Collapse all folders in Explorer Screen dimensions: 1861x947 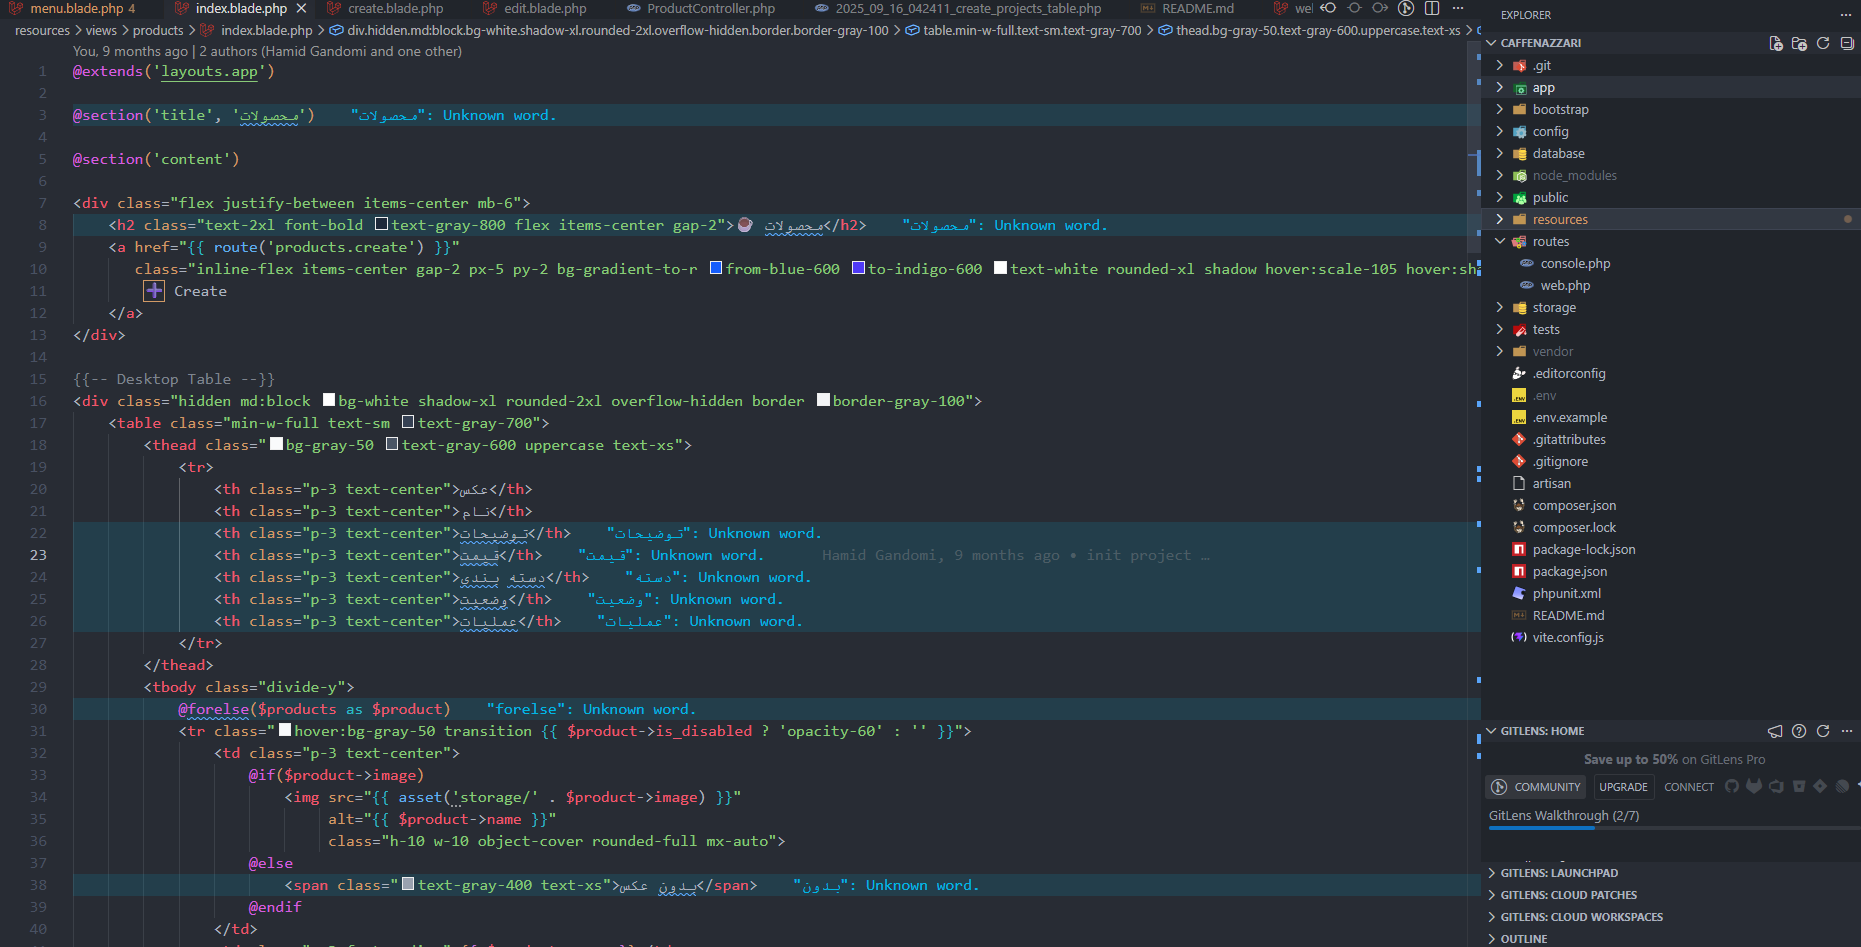point(1847,43)
